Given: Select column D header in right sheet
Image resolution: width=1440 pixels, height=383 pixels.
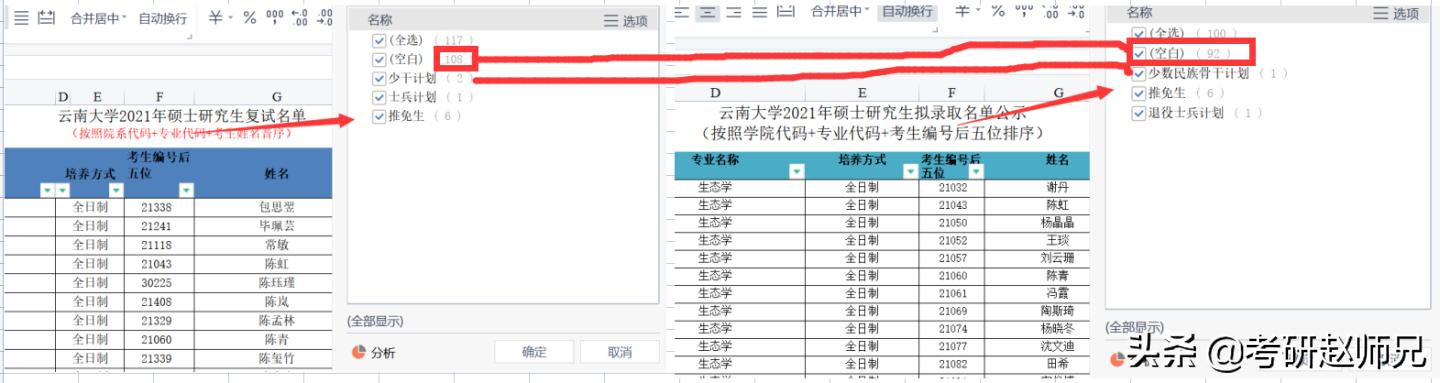Looking at the screenshot, I should click(715, 92).
